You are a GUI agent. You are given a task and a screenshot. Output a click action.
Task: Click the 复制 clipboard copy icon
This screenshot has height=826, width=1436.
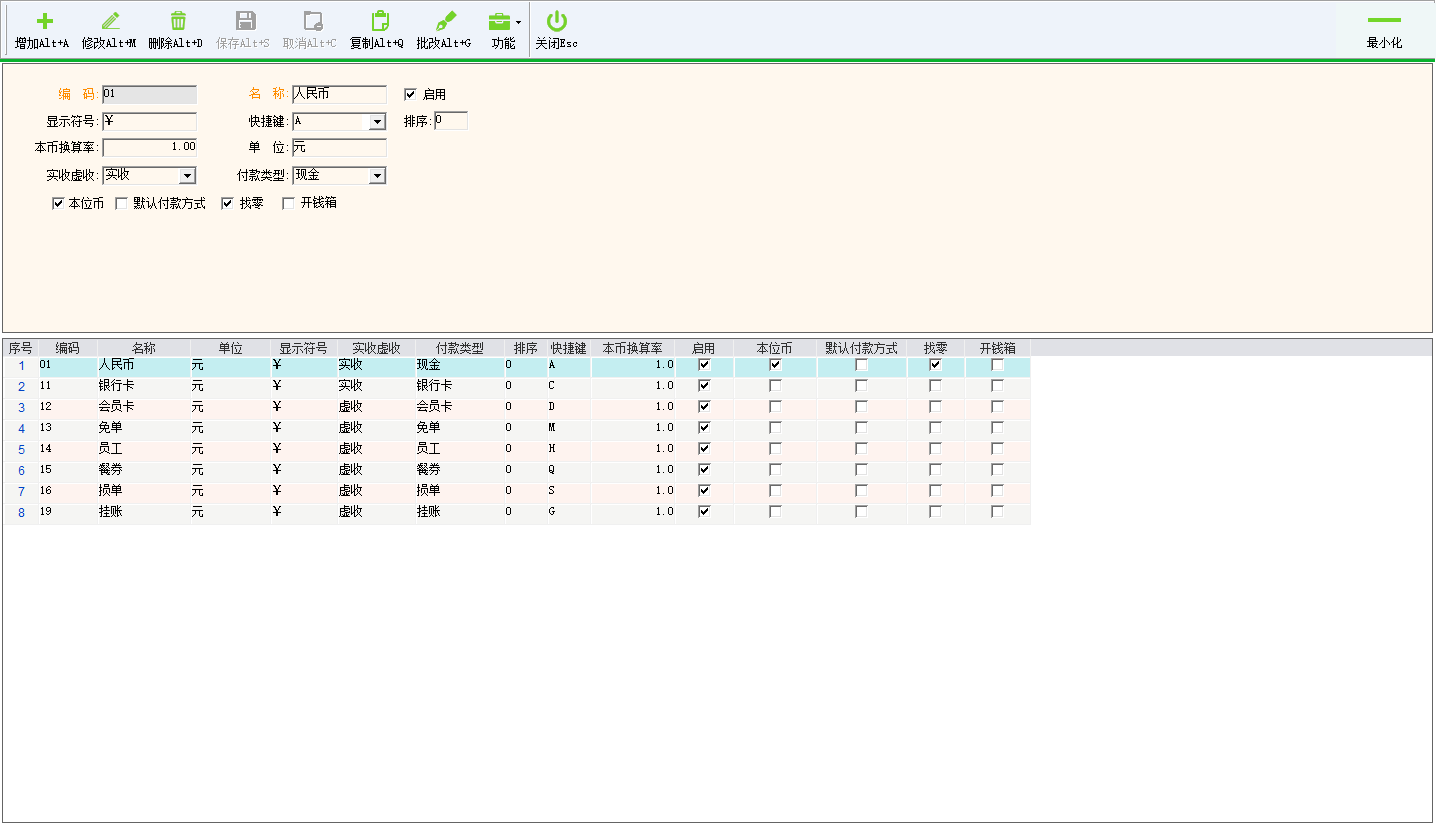379,21
